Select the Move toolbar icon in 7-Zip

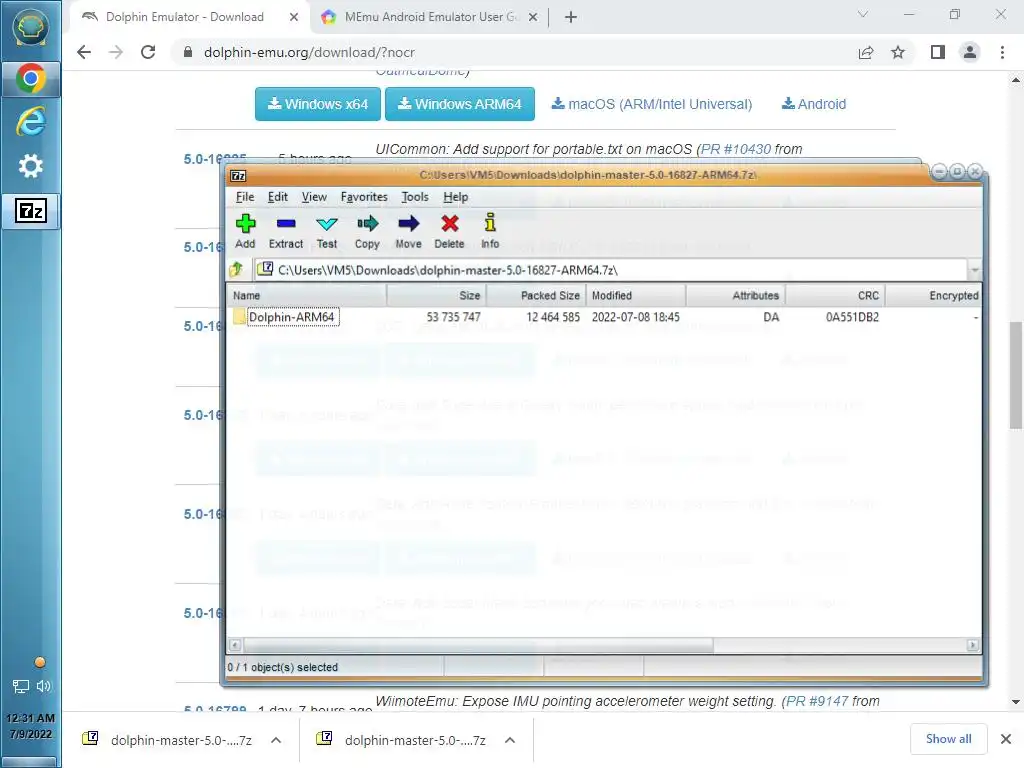[408, 231]
